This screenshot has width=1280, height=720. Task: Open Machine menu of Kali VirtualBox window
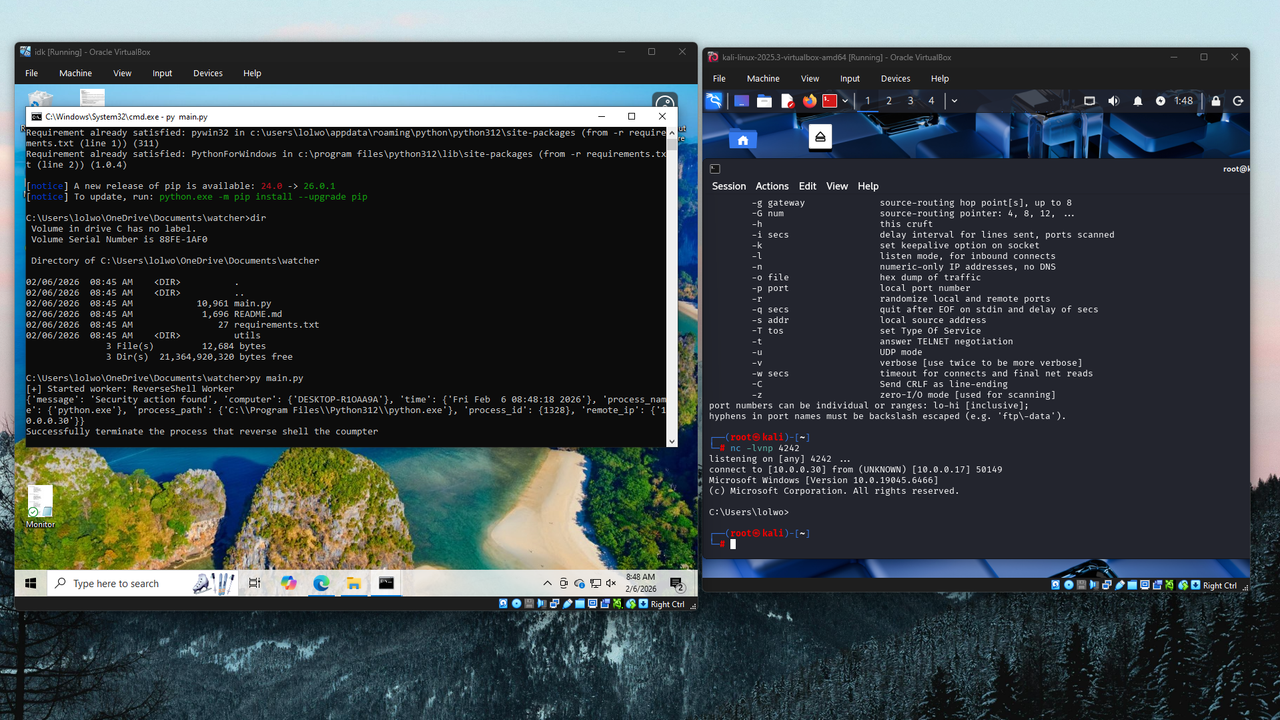[x=763, y=78]
